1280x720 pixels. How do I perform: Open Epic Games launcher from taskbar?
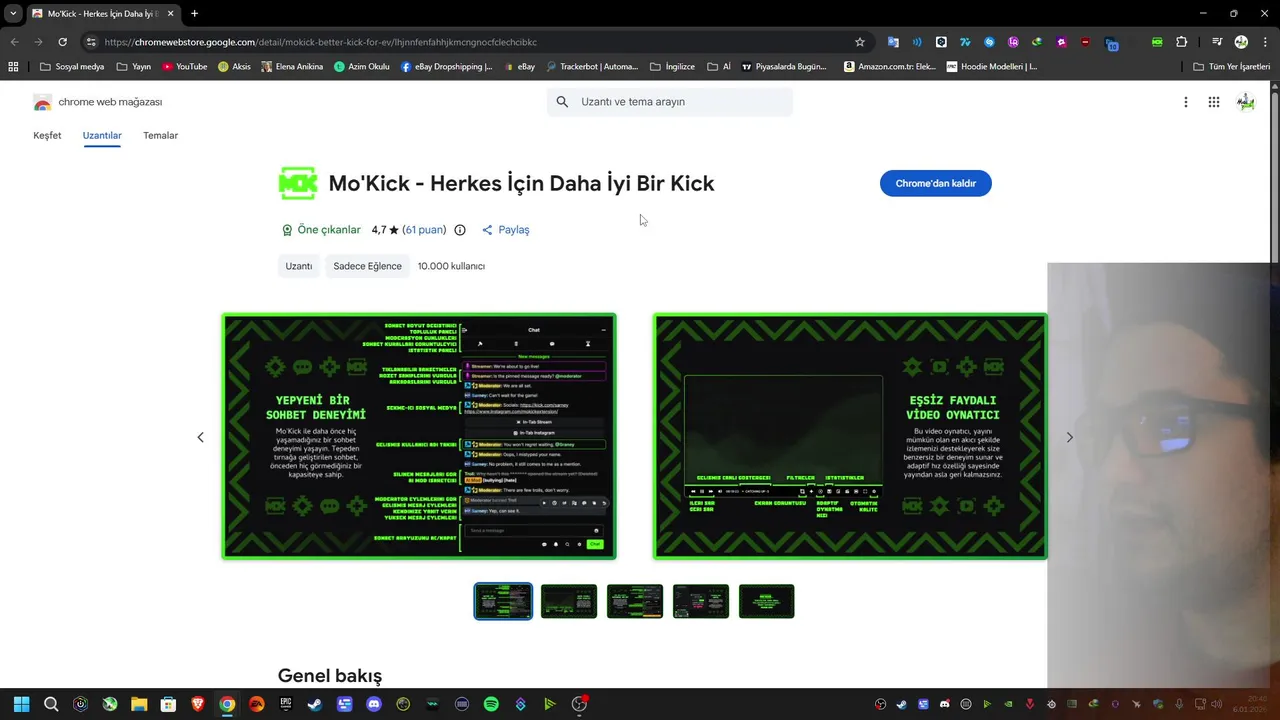click(285, 704)
